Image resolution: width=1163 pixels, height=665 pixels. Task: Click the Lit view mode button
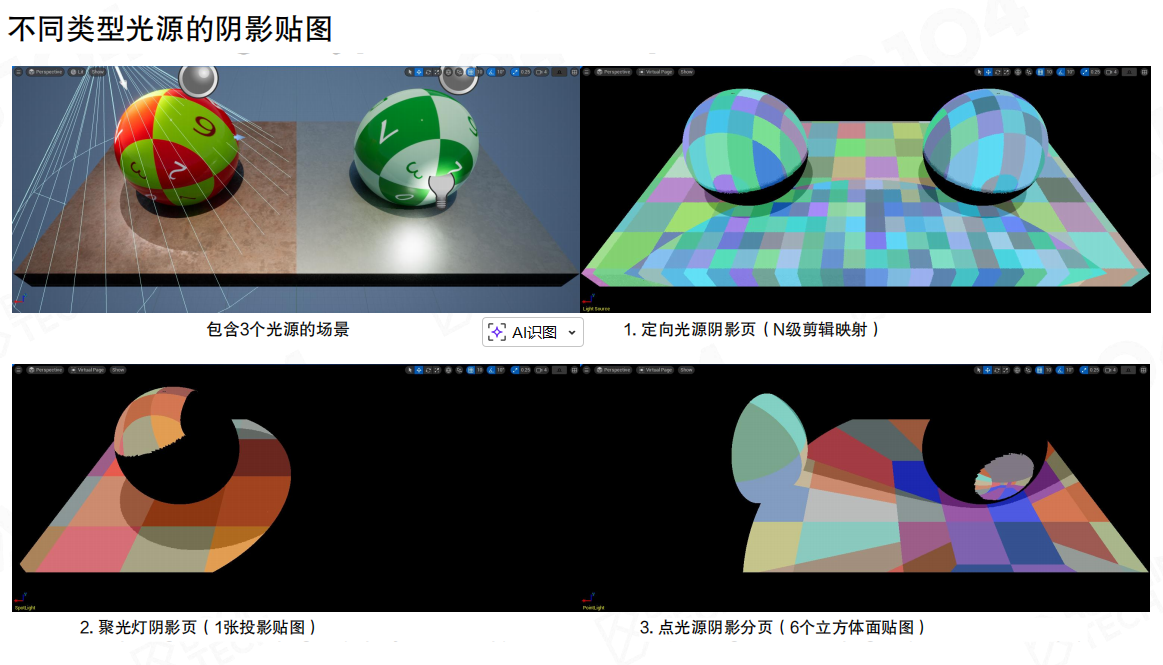[x=77, y=72]
